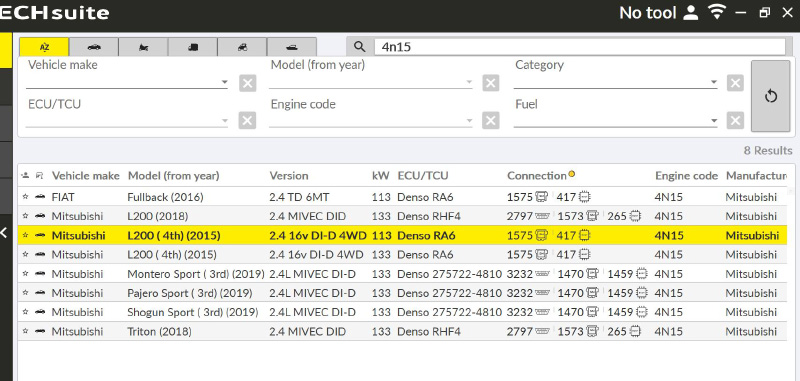Sort by Engine code column header
The image size is (800, 381).
point(686,176)
